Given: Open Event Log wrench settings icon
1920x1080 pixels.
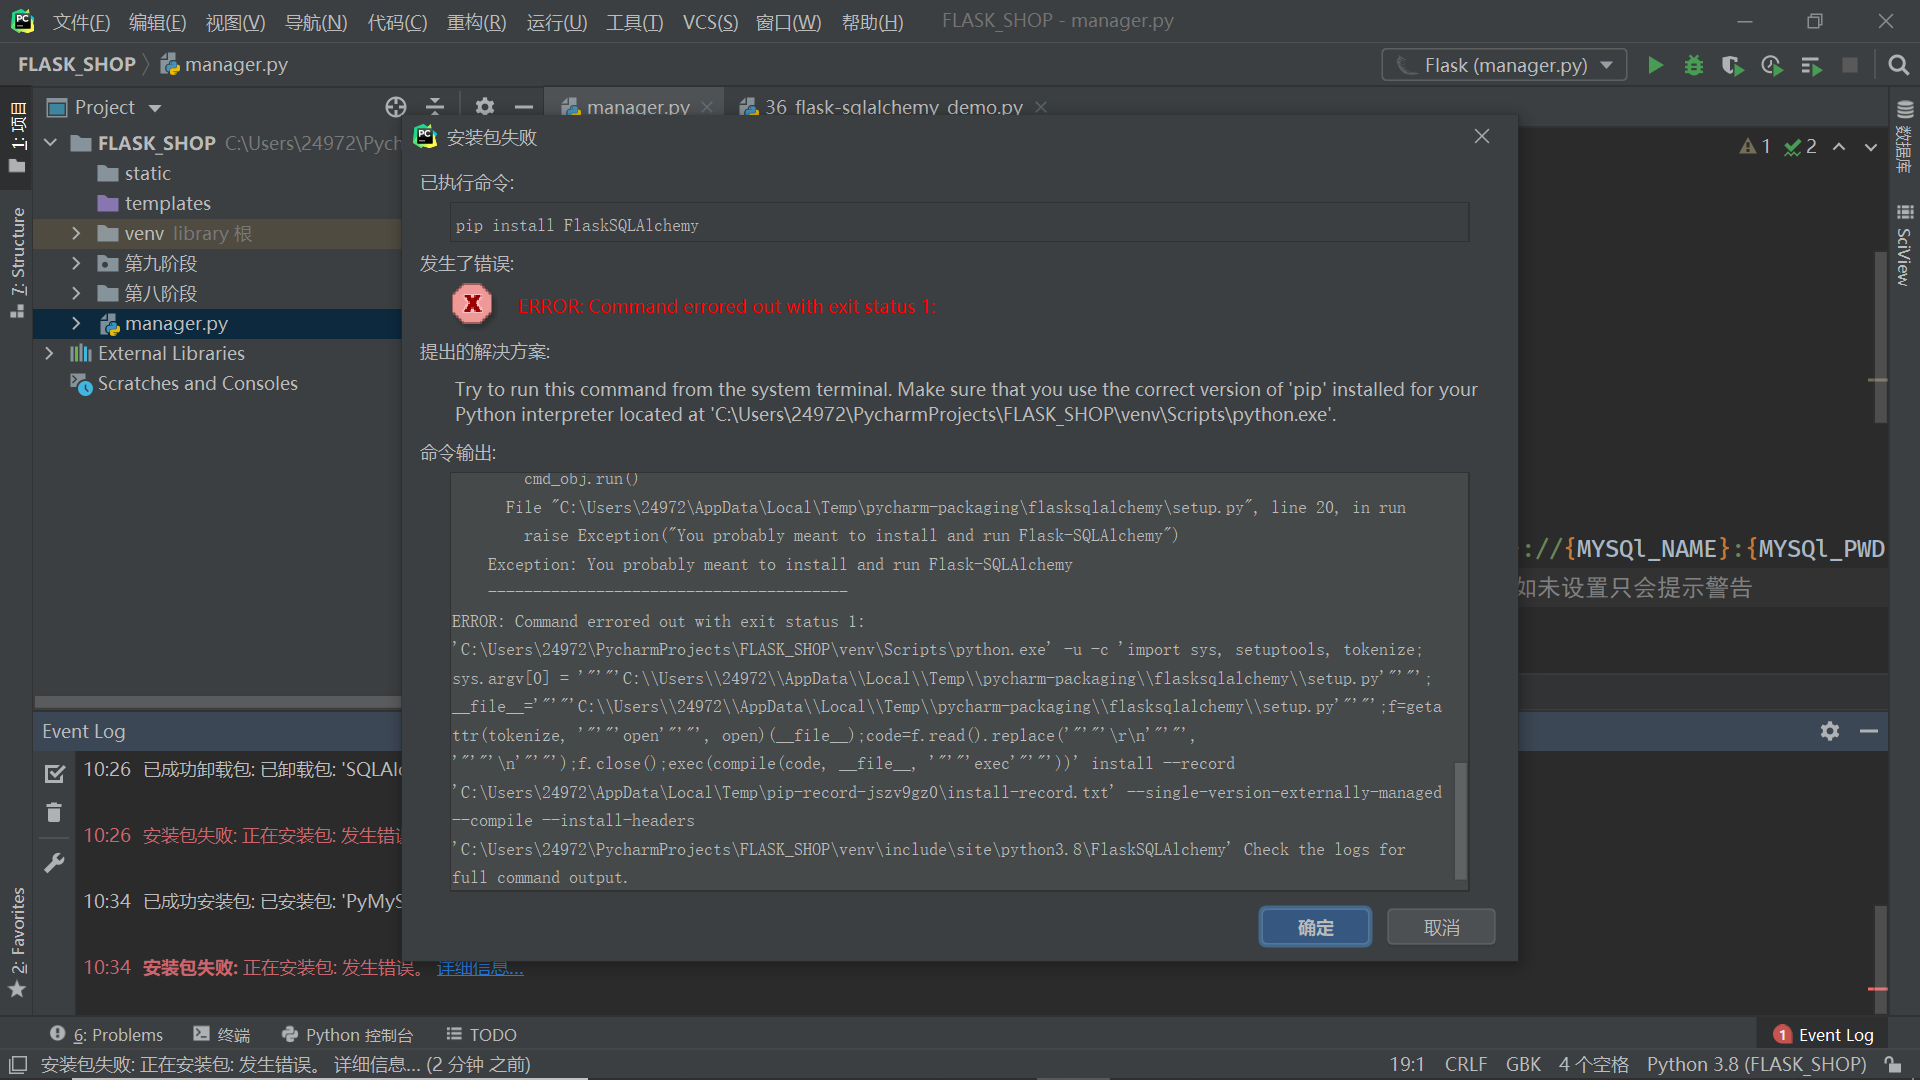Looking at the screenshot, I should 55,862.
